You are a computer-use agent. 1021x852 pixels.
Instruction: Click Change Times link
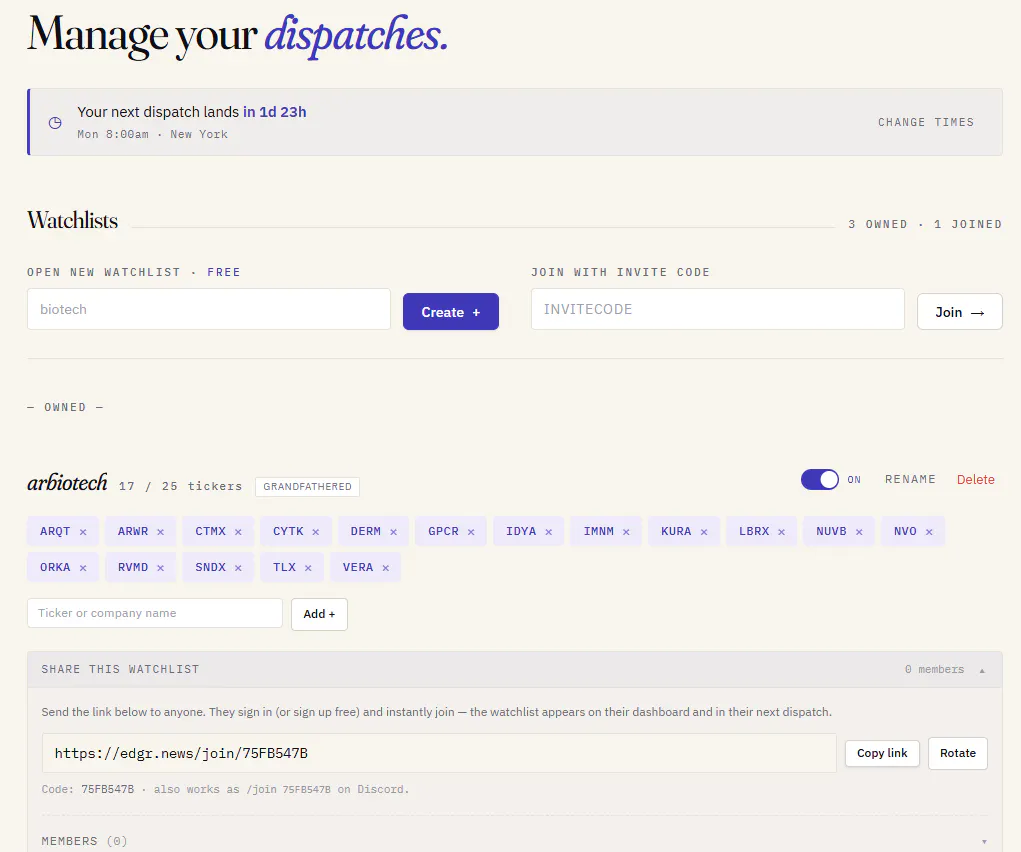click(925, 122)
